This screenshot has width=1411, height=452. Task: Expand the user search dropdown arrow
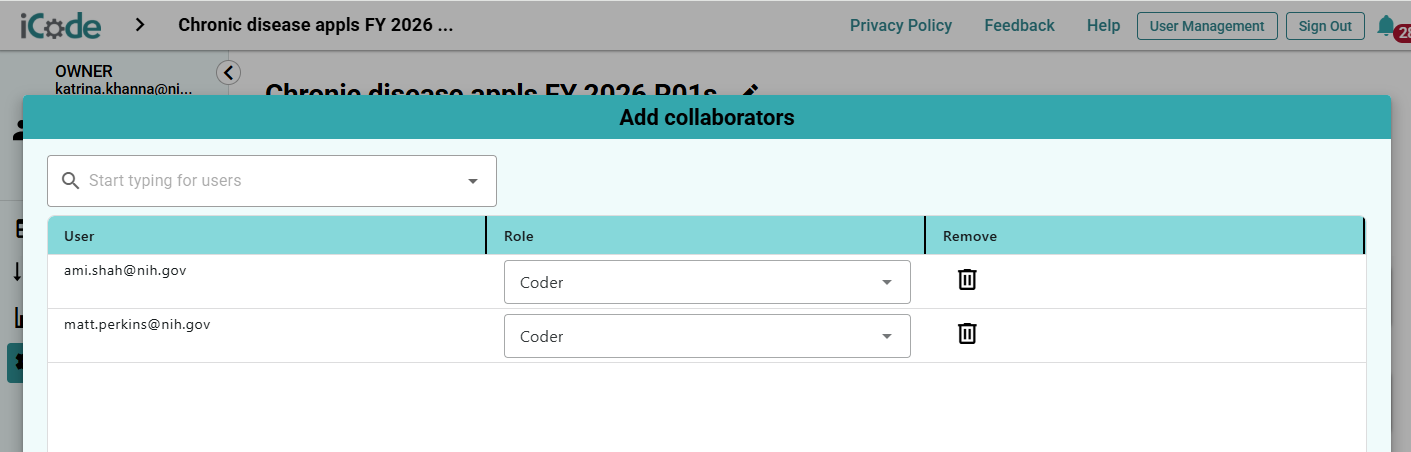pyautogui.click(x=473, y=181)
